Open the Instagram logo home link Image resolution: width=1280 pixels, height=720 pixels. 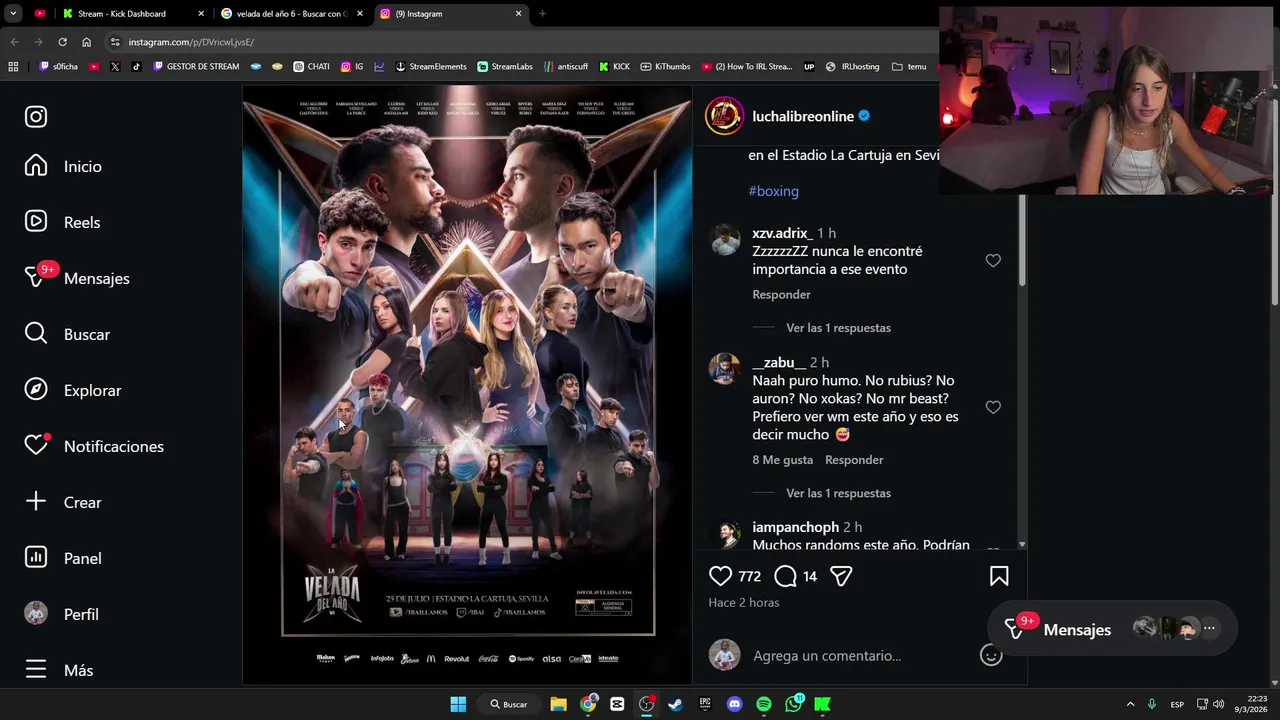click(36, 117)
